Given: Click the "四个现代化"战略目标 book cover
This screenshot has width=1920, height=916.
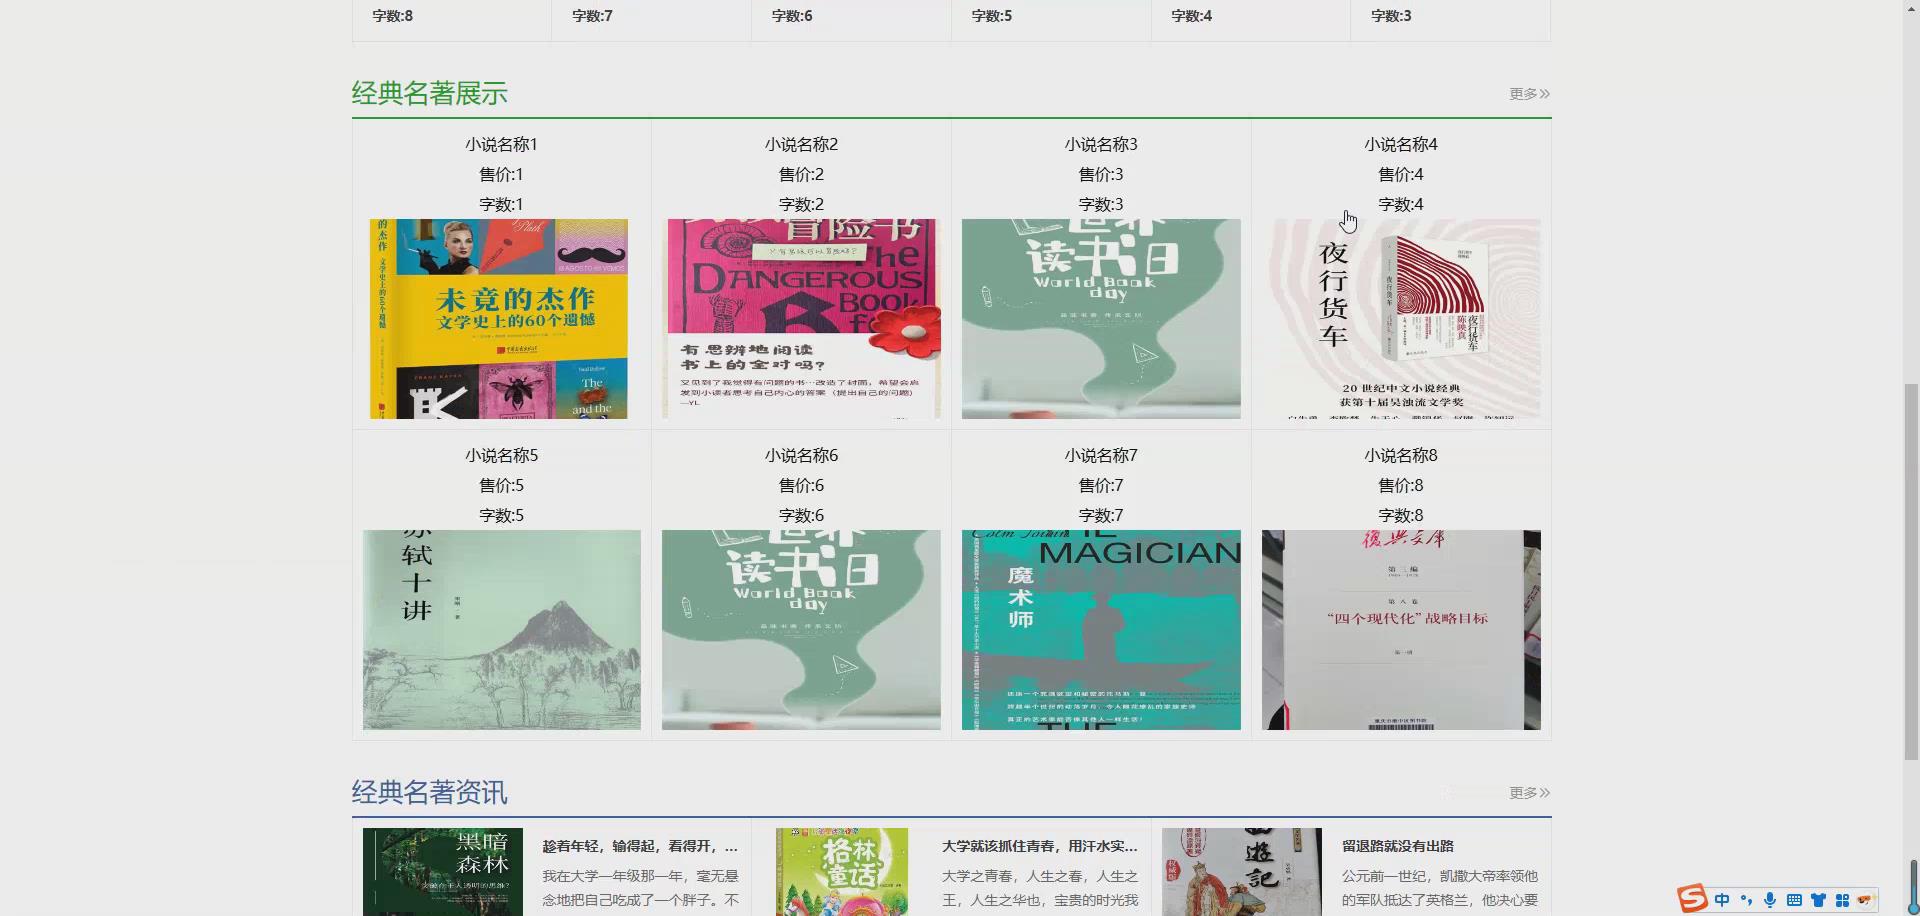Looking at the screenshot, I should 1401,630.
